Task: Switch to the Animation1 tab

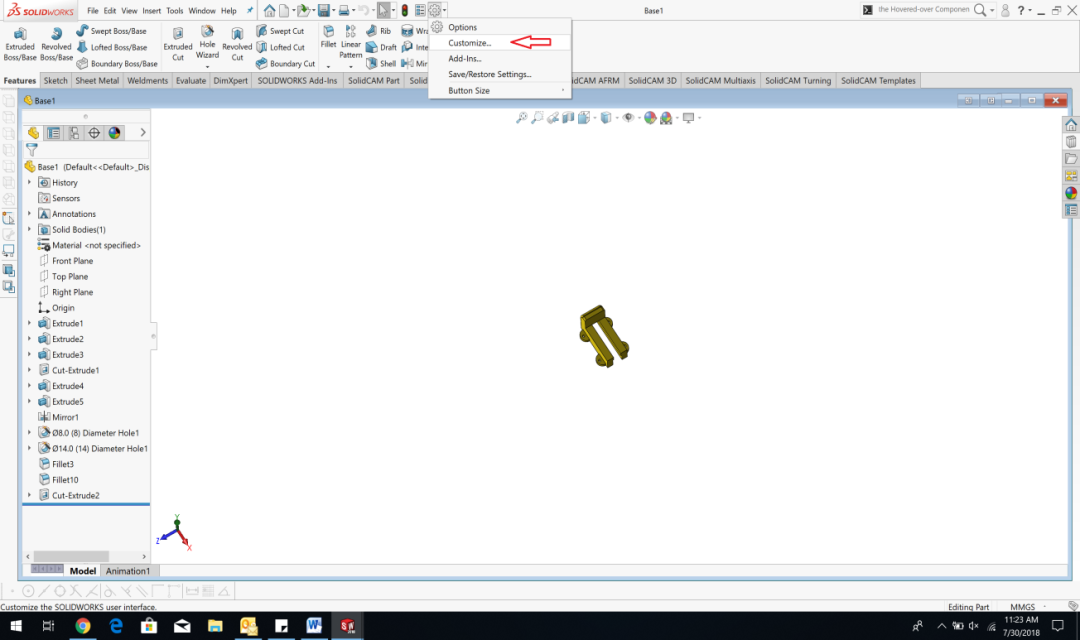Action: 127,571
